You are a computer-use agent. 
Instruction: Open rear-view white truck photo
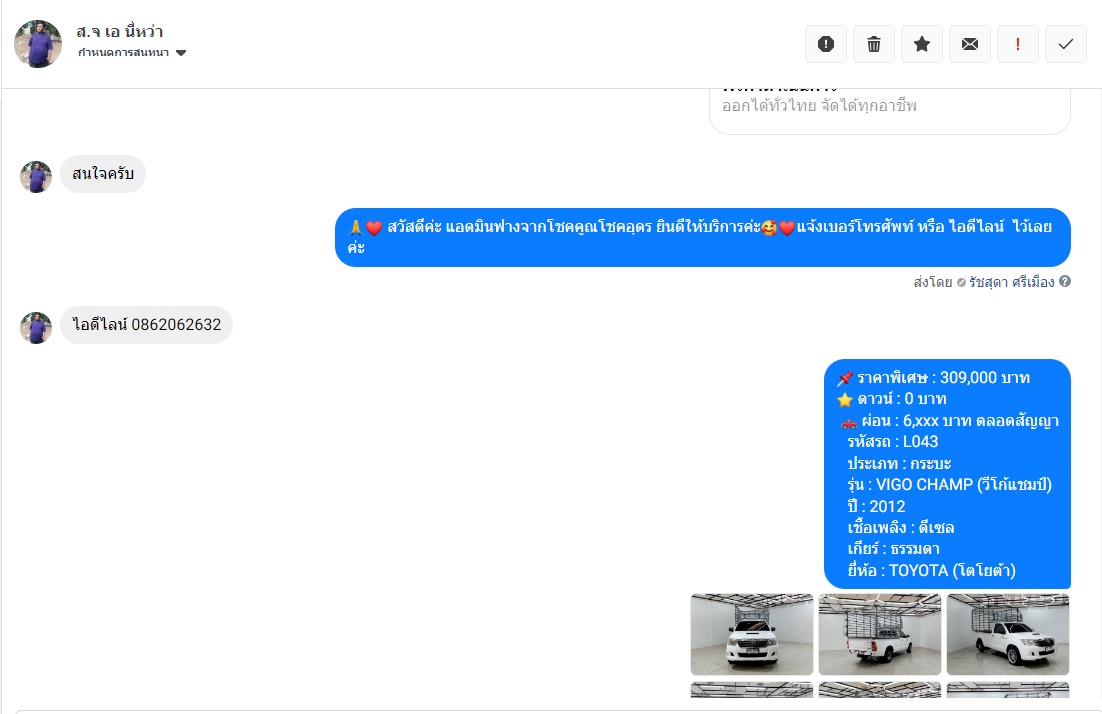click(x=880, y=635)
